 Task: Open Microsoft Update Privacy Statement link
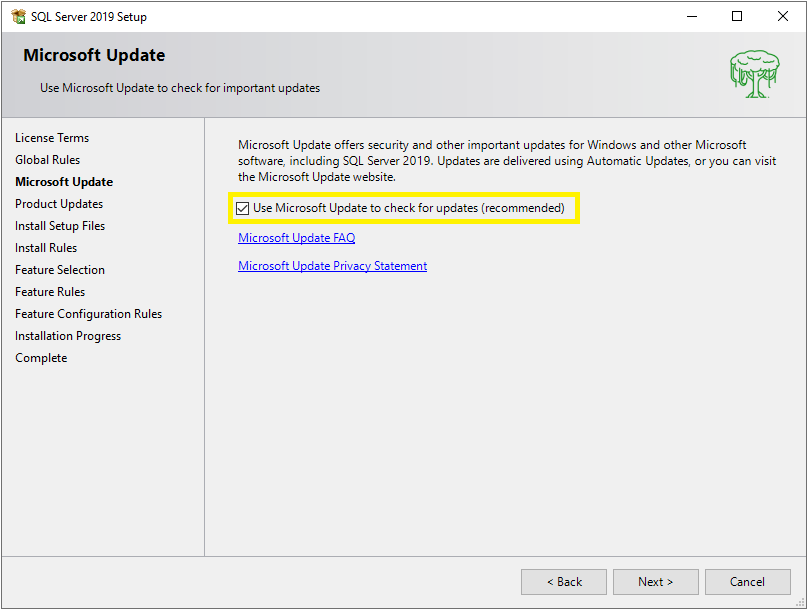332,266
